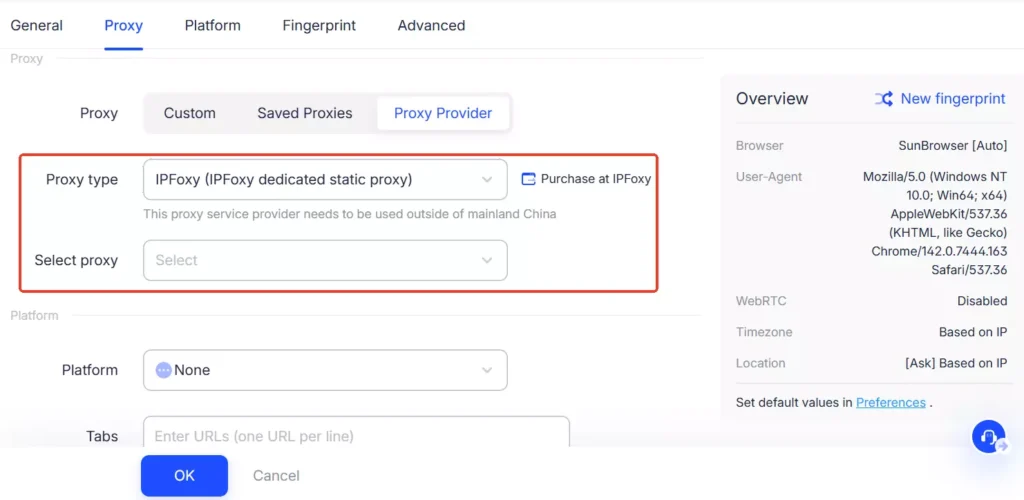Screen dimensions: 1024x500
Task: Open the Platform None dropdown
Action: 325,370
